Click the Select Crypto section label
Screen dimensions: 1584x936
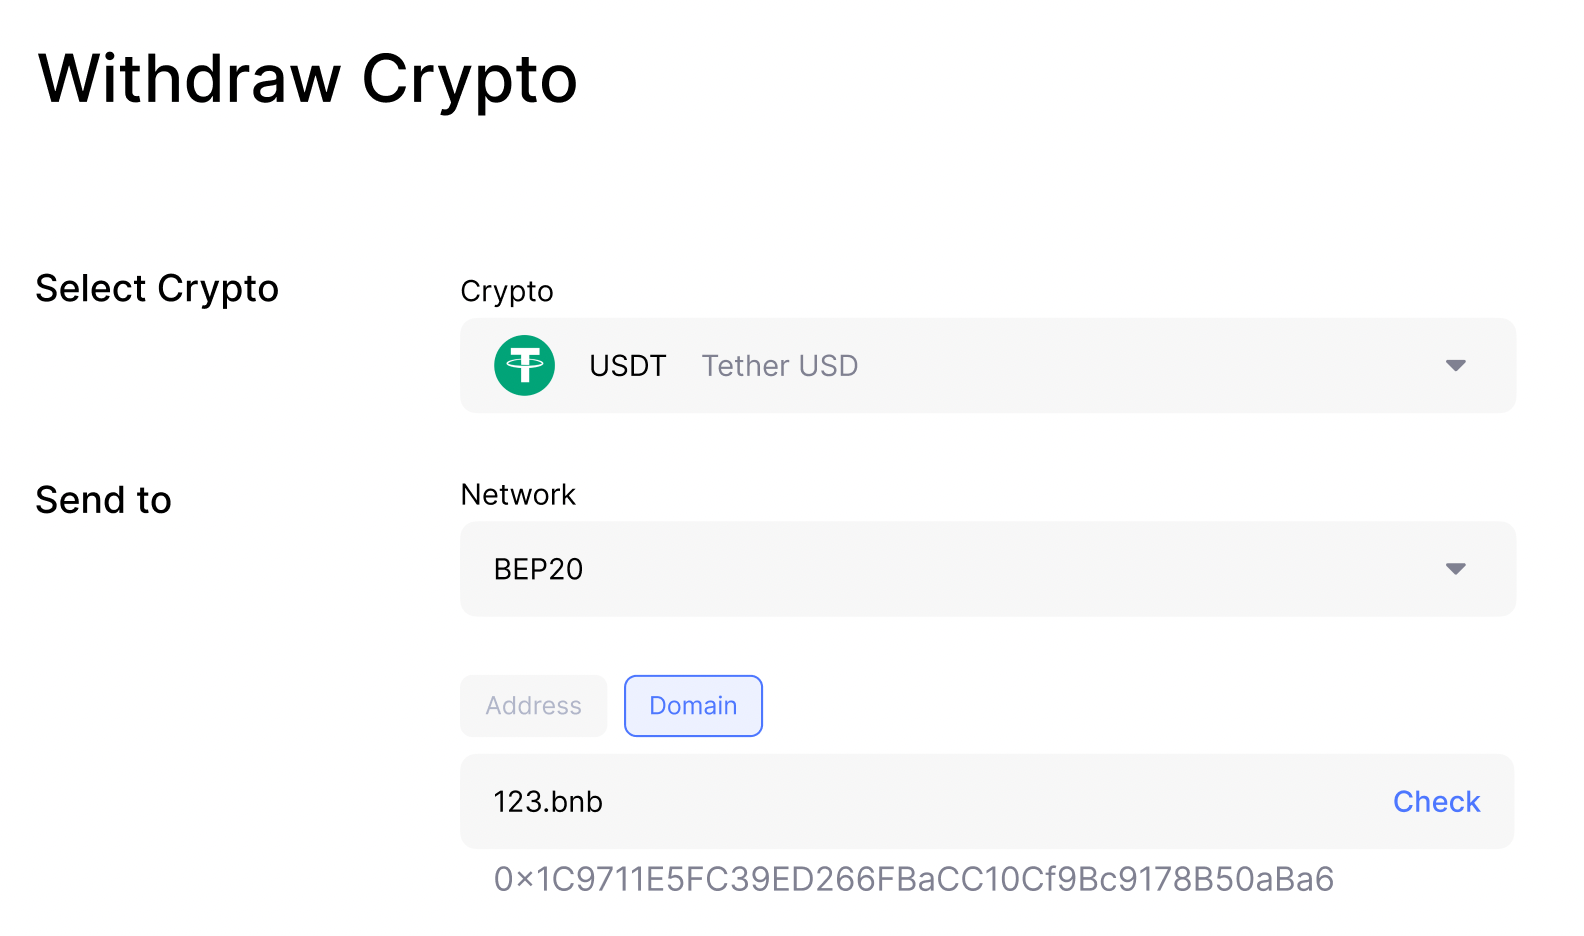(x=157, y=289)
